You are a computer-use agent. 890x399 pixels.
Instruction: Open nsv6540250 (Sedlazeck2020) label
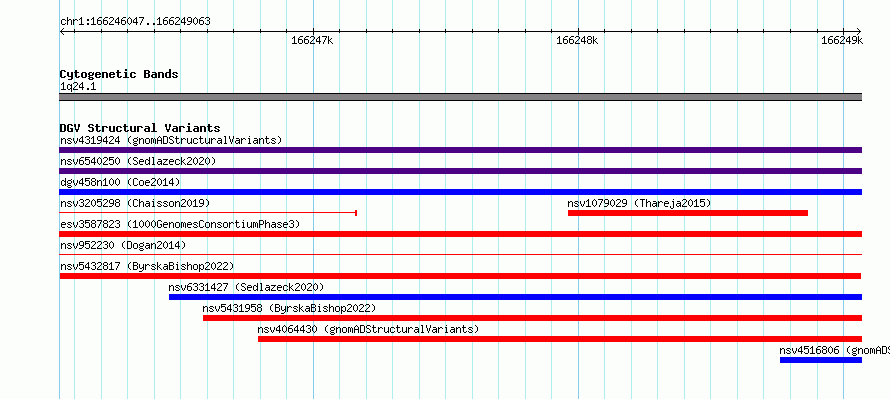[x=138, y=161]
